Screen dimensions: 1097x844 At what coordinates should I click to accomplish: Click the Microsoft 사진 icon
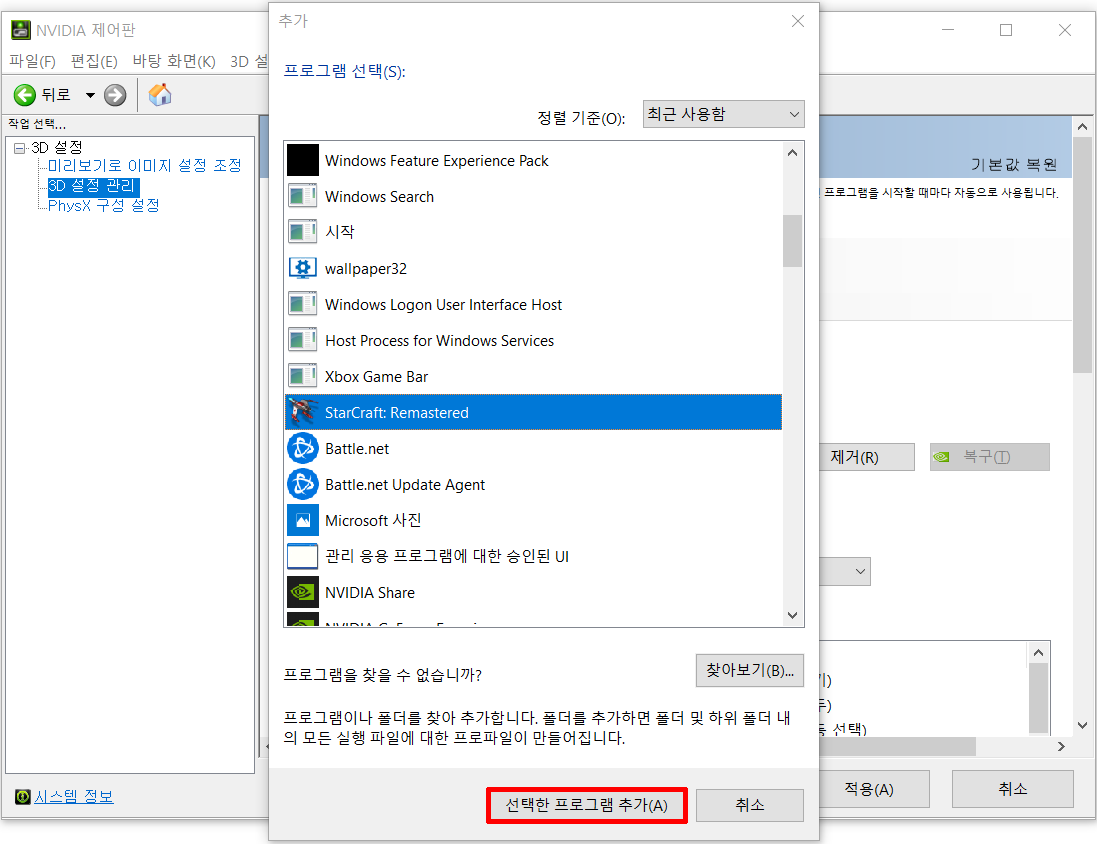coord(303,520)
